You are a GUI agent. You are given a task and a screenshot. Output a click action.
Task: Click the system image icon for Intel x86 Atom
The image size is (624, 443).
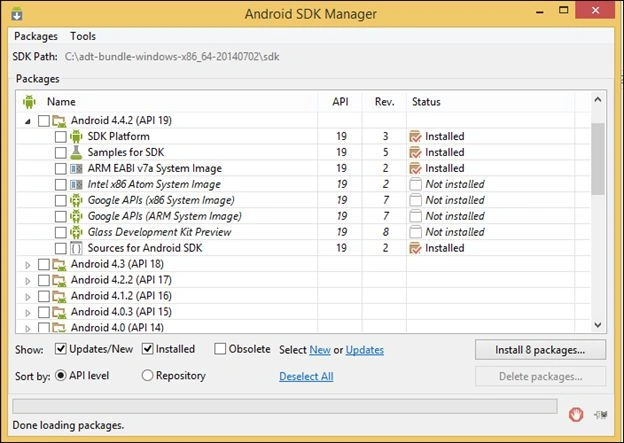pyautogui.click(x=76, y=184)
